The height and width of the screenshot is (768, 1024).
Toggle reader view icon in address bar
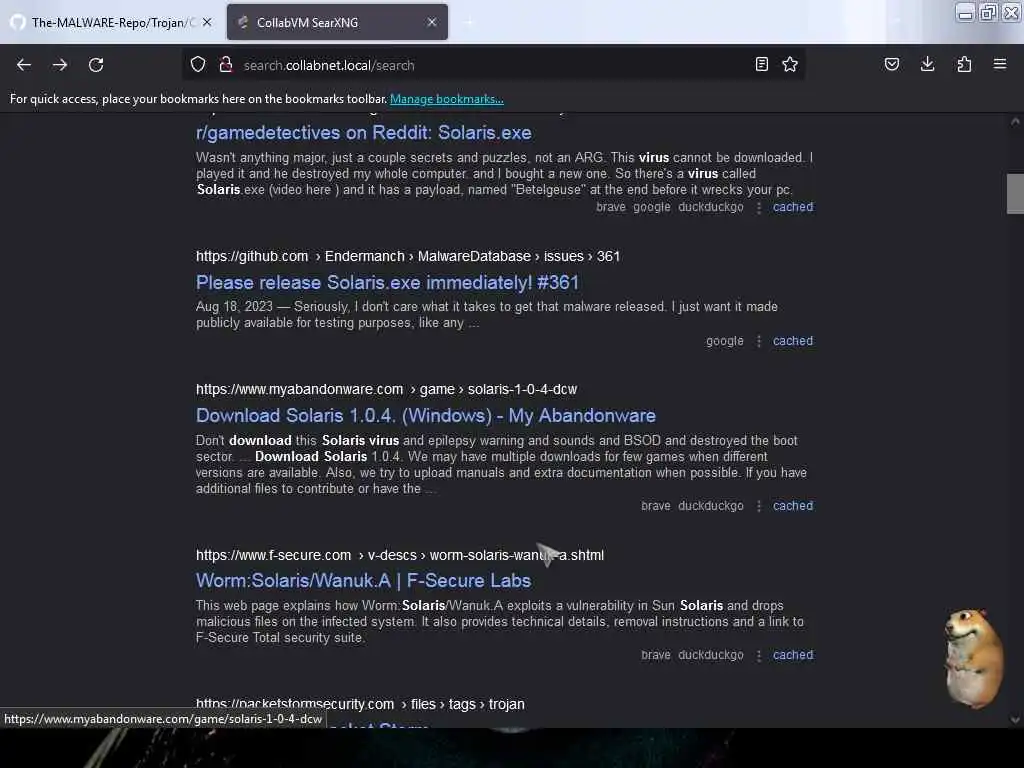click(761, 65)
